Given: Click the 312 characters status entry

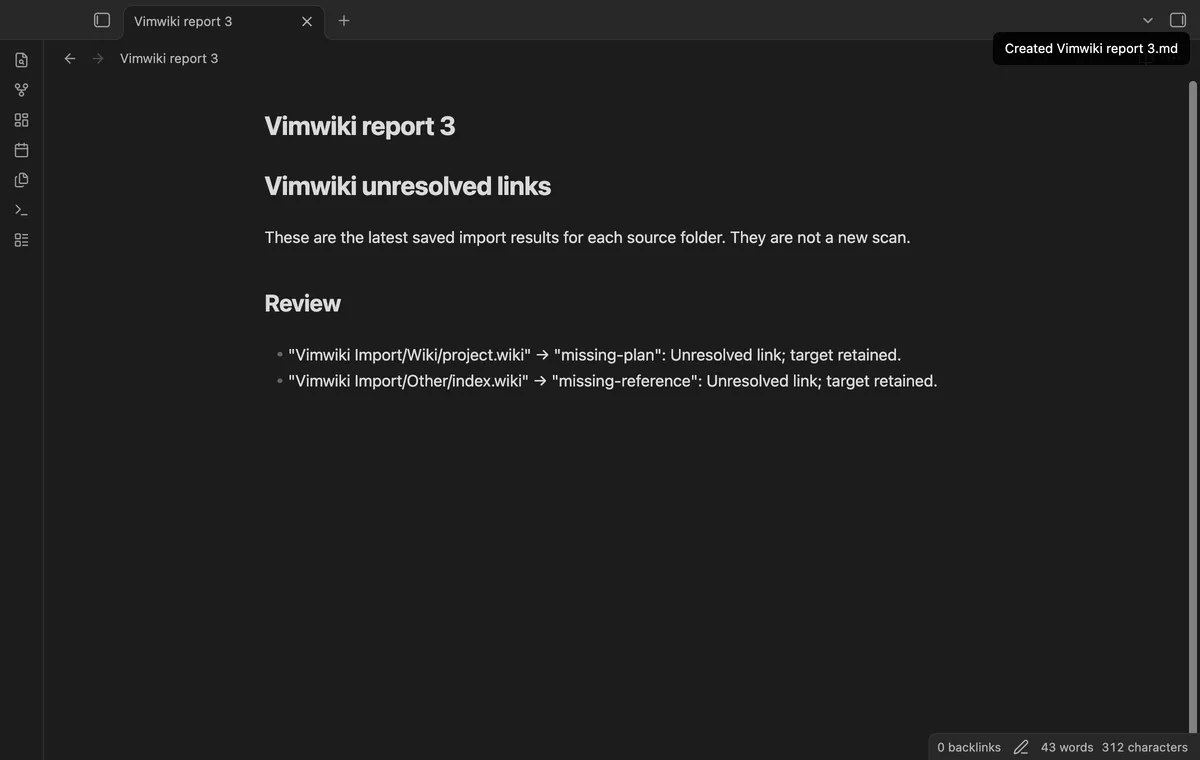Looking at the screenshot, I should click(x=1145, y=747).
